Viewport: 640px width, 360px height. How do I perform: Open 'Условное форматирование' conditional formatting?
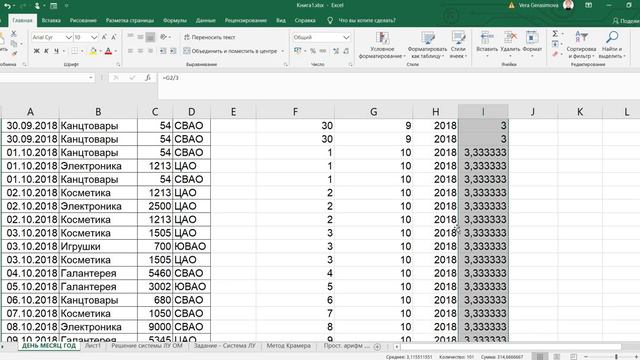pos(382,45)
